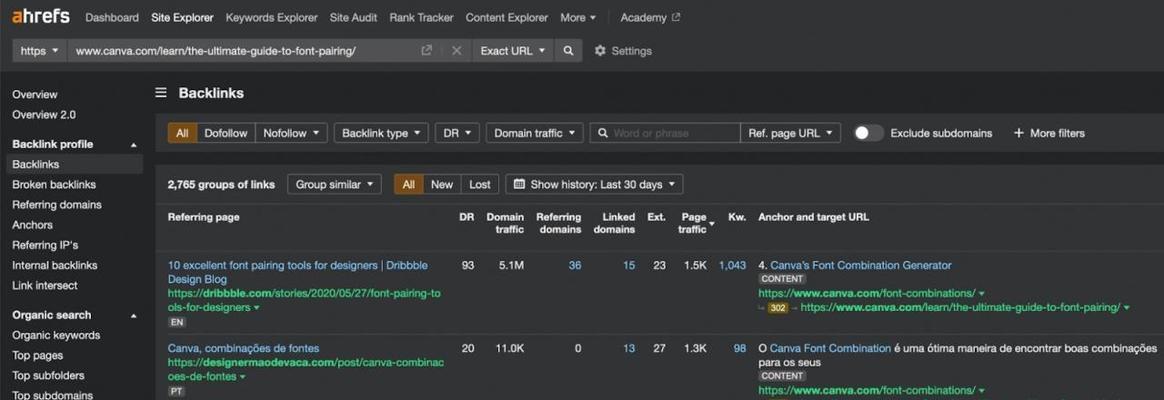The height and width of the screenshot is (400, 1164).
Task: Click the Ahrefs logo
Action: [41, 16]
